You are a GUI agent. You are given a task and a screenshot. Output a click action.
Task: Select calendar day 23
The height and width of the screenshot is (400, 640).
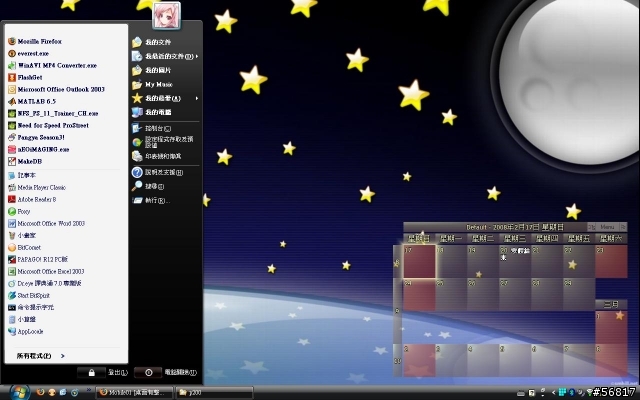tap(611, 262)
